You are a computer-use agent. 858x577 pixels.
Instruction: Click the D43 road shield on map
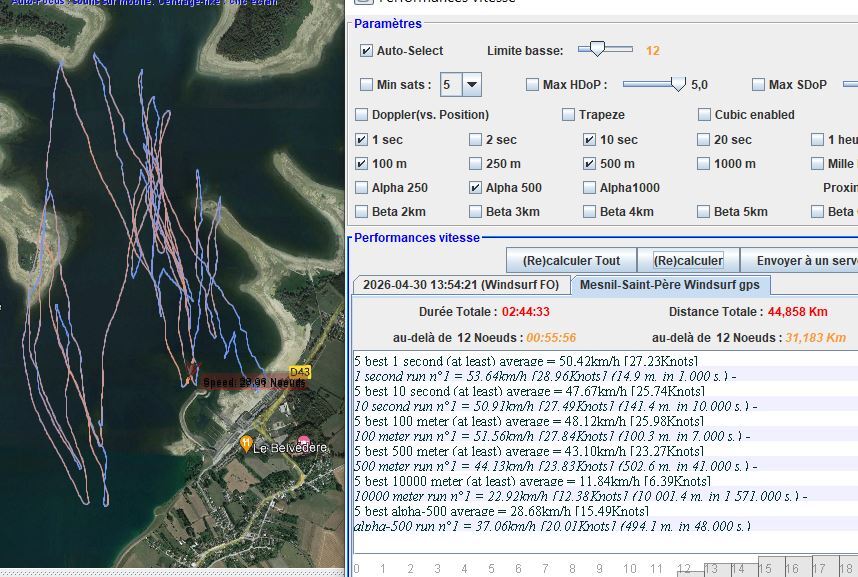(300, 372)
